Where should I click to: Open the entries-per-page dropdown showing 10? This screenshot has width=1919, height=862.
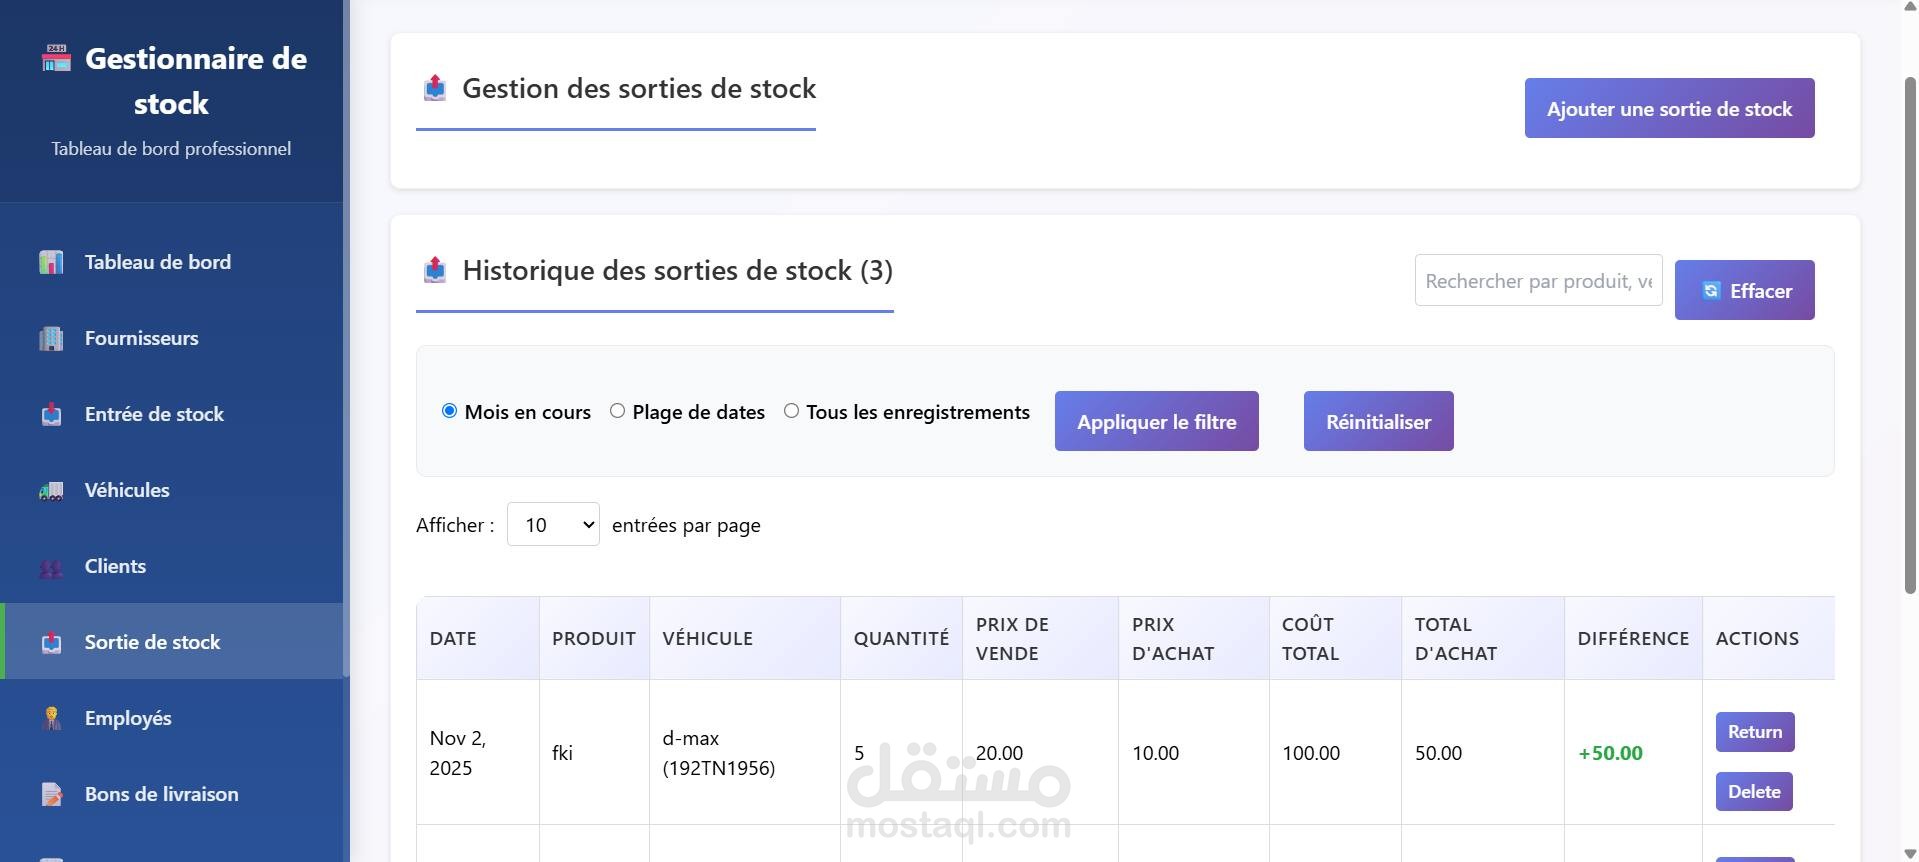[x=553, y=524]
